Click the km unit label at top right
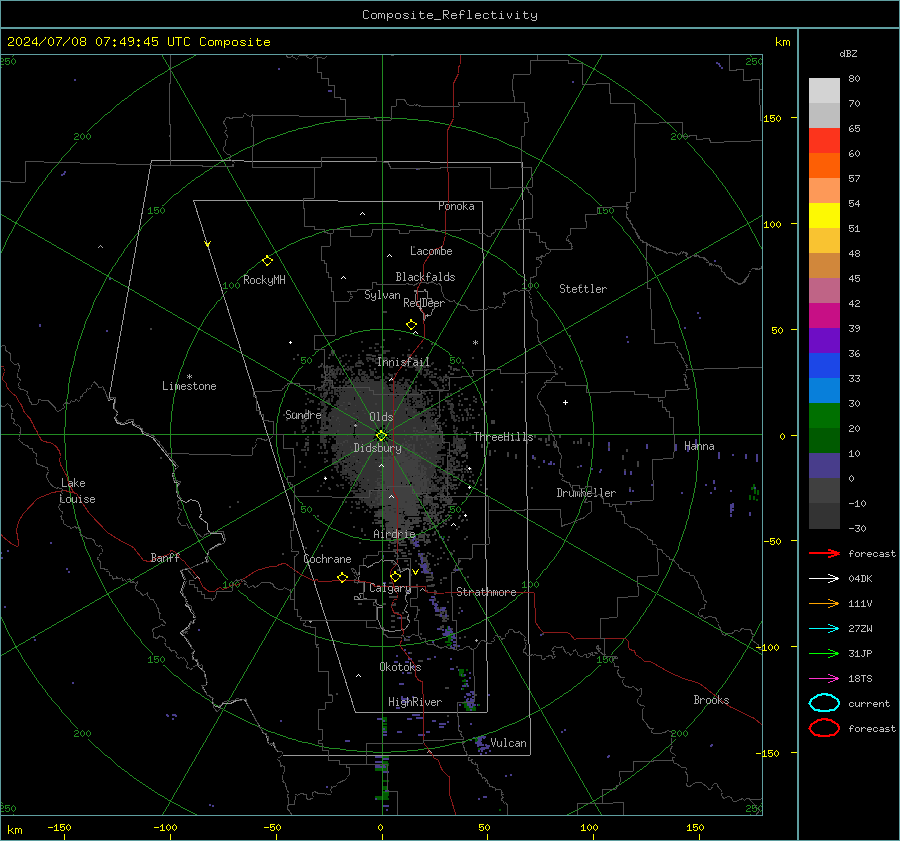900x841 pixels. (782, 42)
